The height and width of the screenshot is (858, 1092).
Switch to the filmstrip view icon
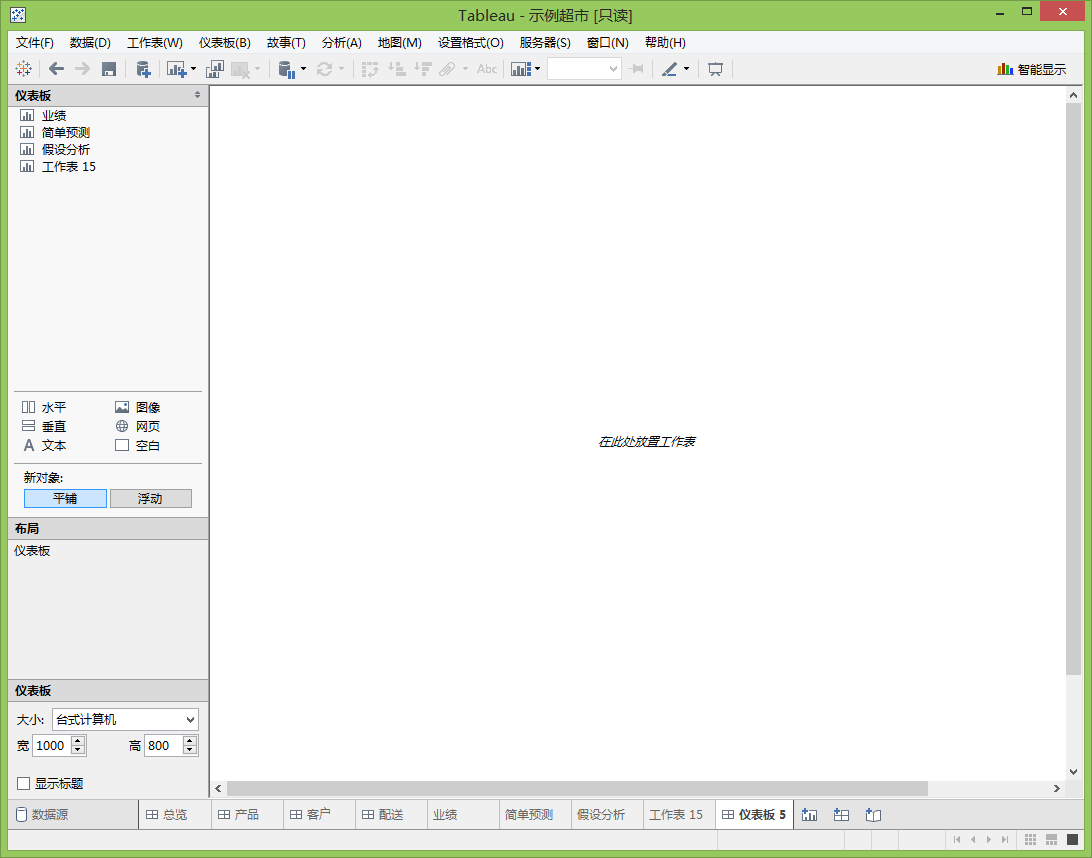pos(1052,839)
